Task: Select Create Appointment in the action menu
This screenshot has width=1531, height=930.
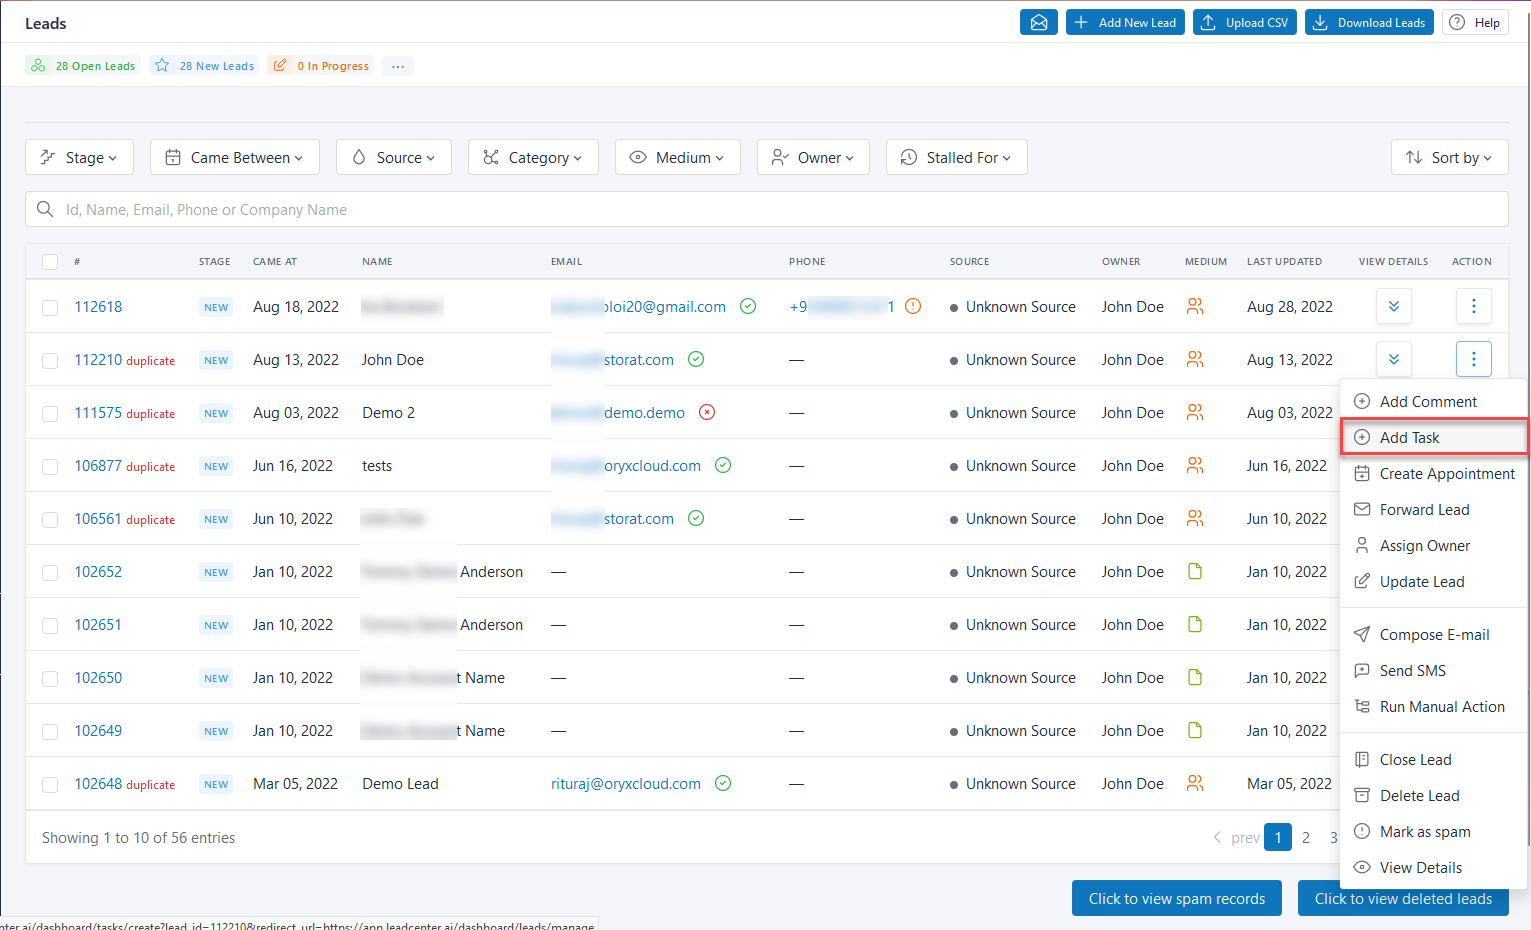Action: coord(1446,473)
